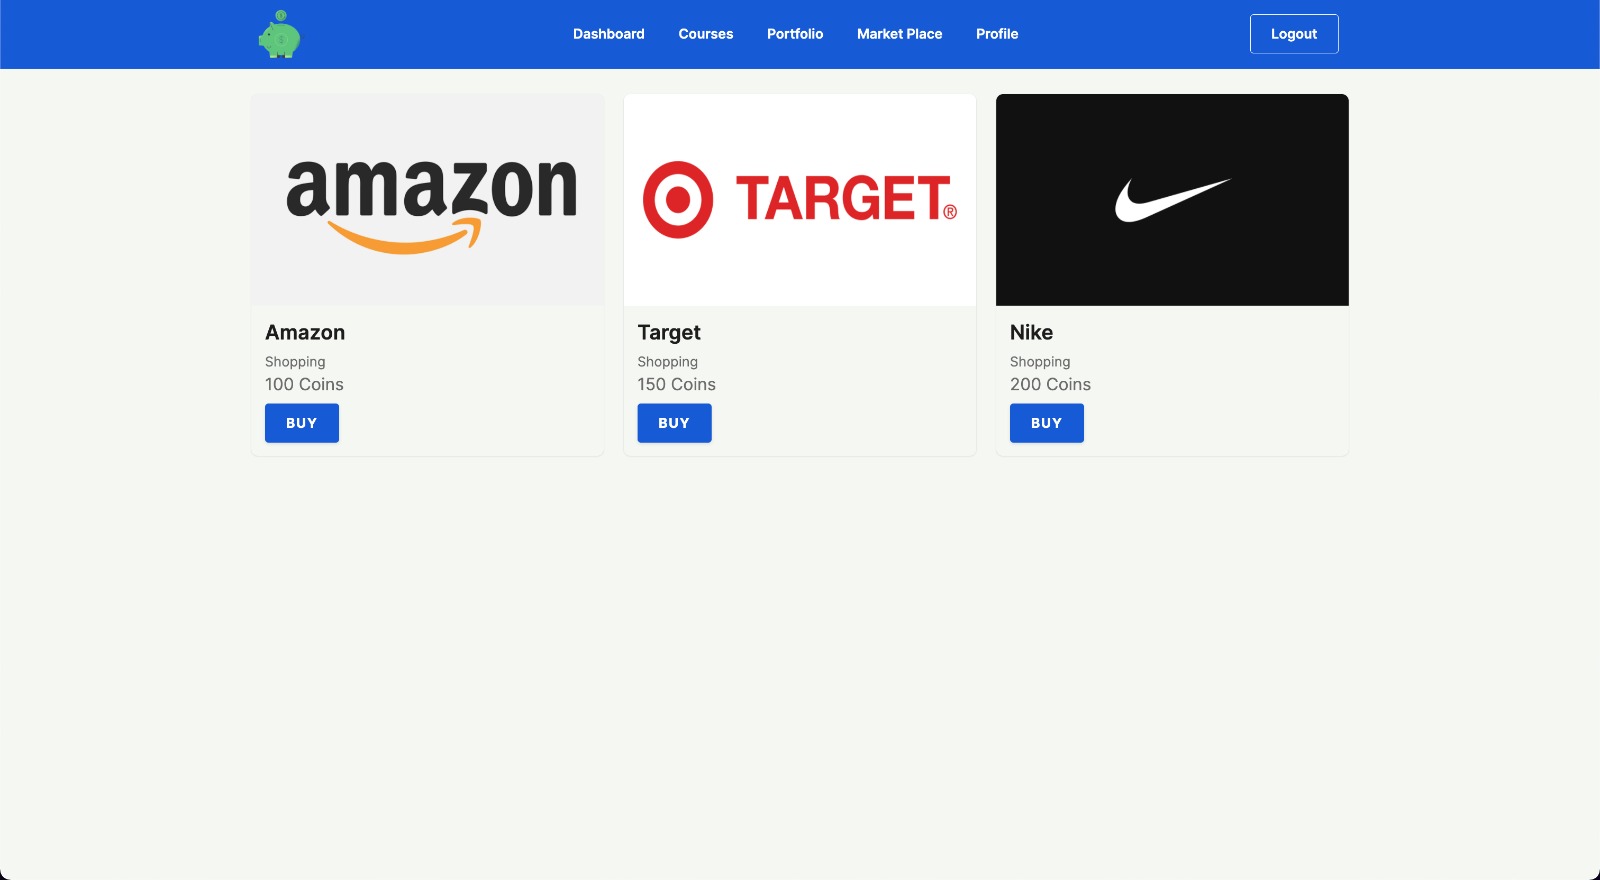This screenshot has width=1600, height=880.
Task: Click the Nike card title
Action: (x=1031, y=332)
